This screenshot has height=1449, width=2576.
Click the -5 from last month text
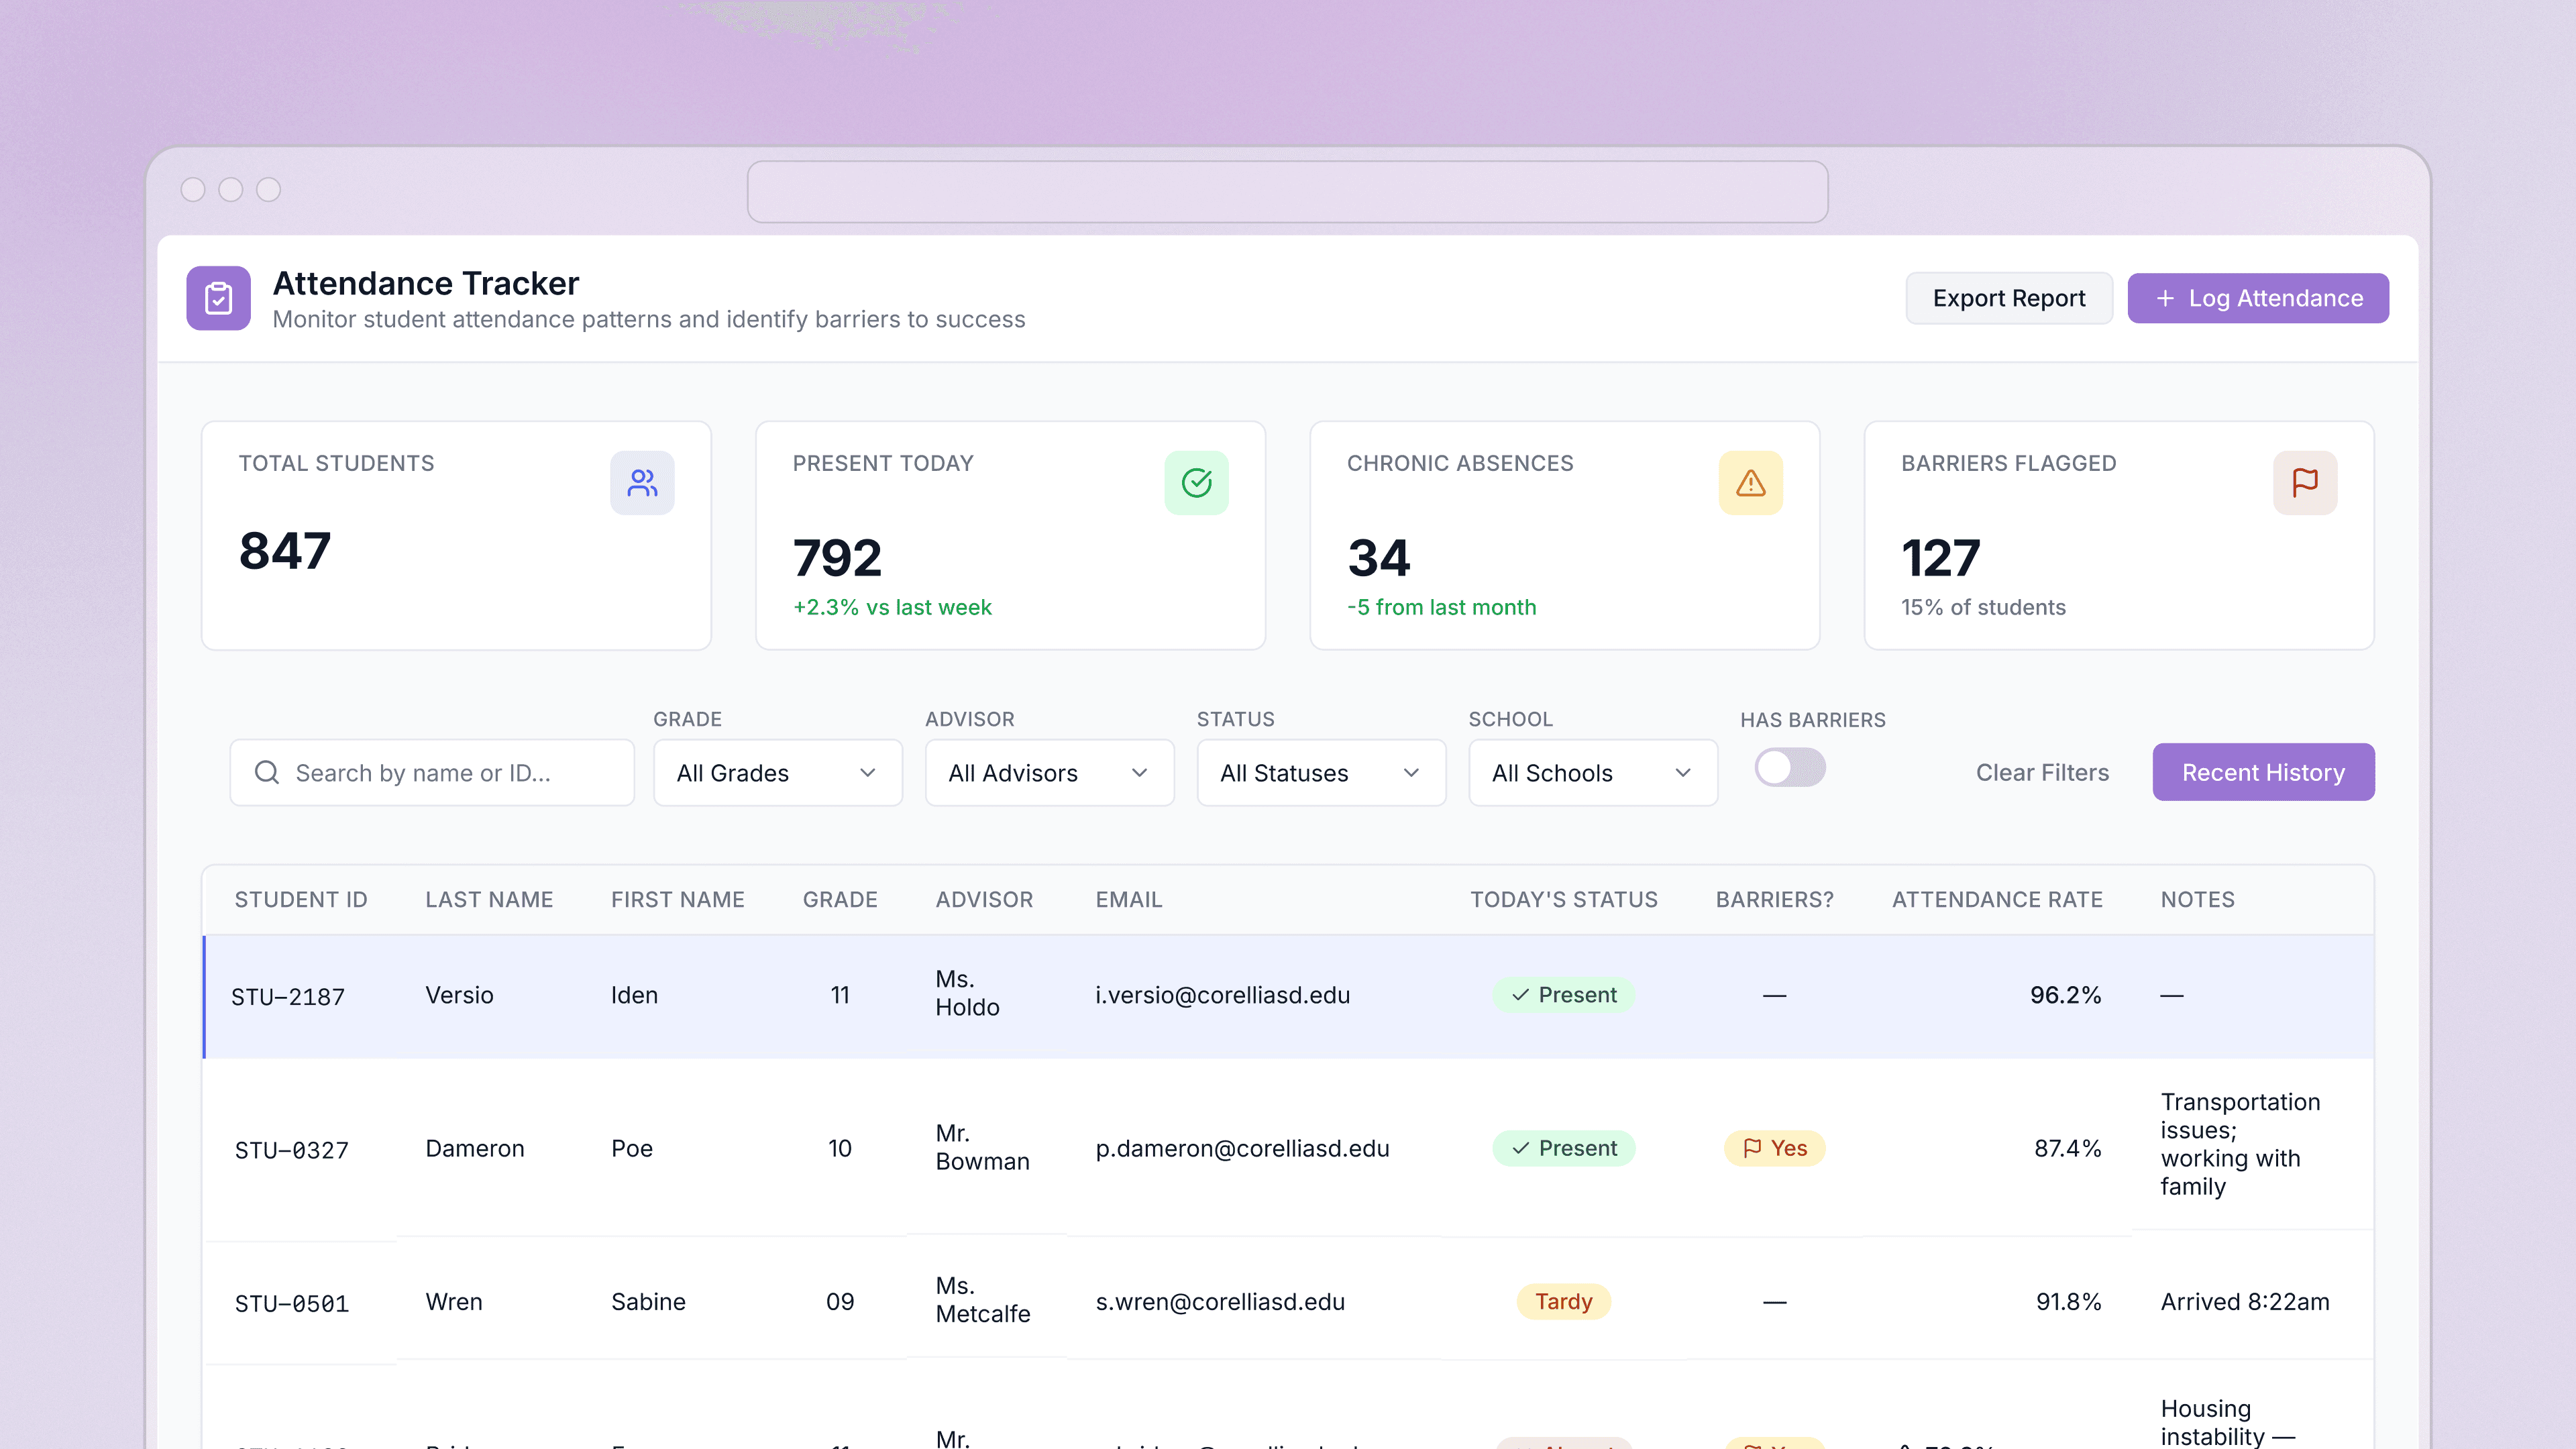coord(1441,608)
